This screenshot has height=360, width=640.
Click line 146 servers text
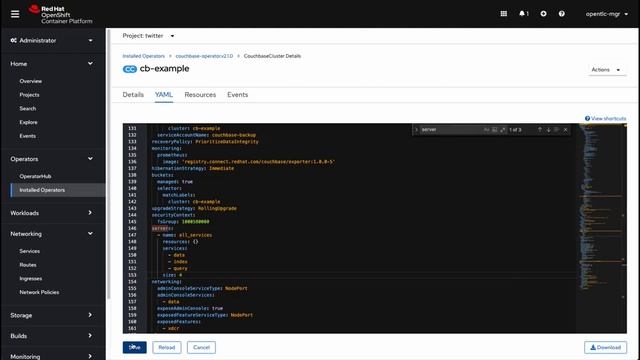tap(162, 228)
